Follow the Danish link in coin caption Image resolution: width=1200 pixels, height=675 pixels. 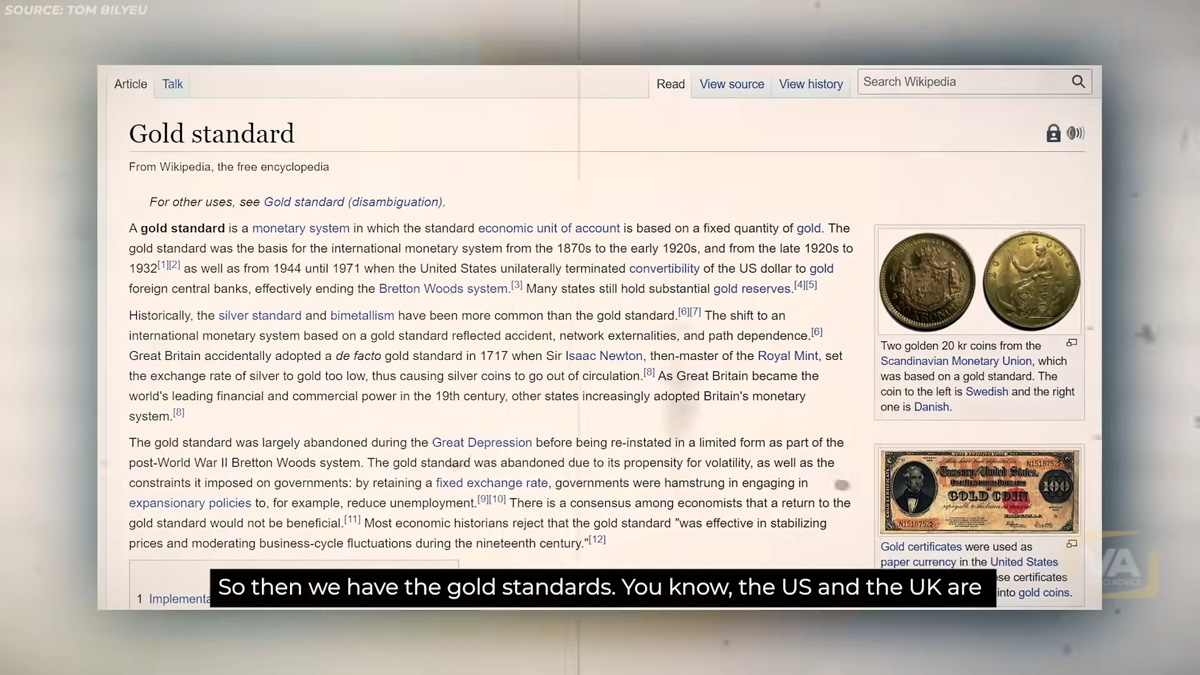tap(931, 407)
